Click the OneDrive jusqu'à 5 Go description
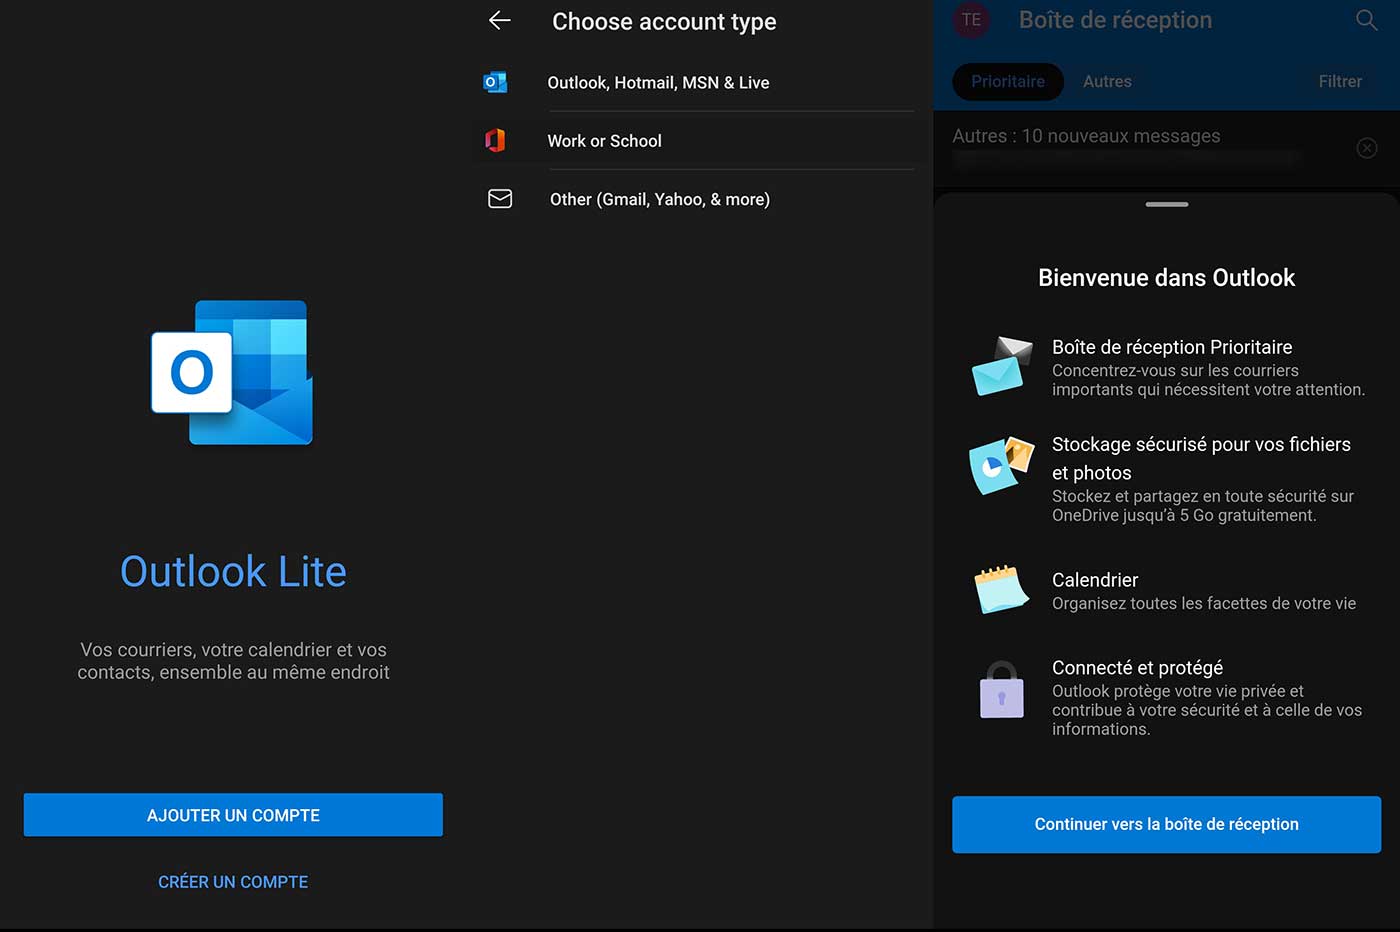The height and width of the screenshot is (932, 1400). tap(1203, 506)
